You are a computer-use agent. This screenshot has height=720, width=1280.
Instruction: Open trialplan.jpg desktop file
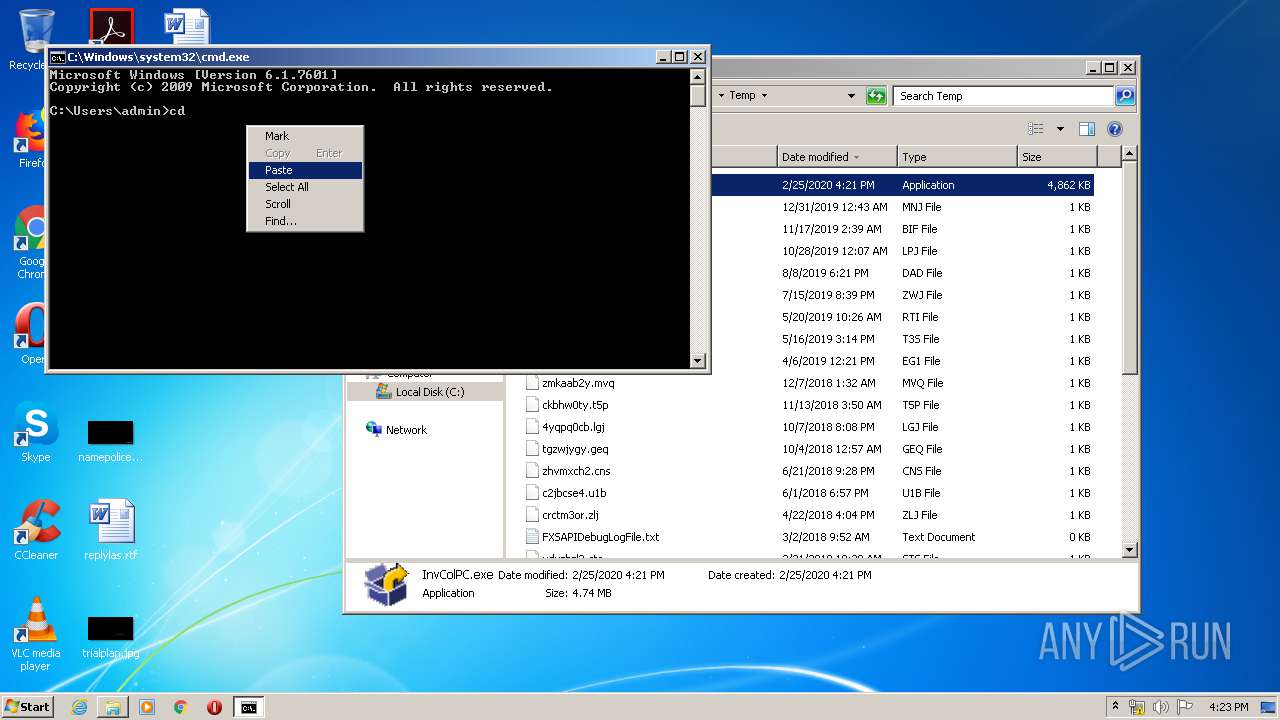tap(111, 636)
